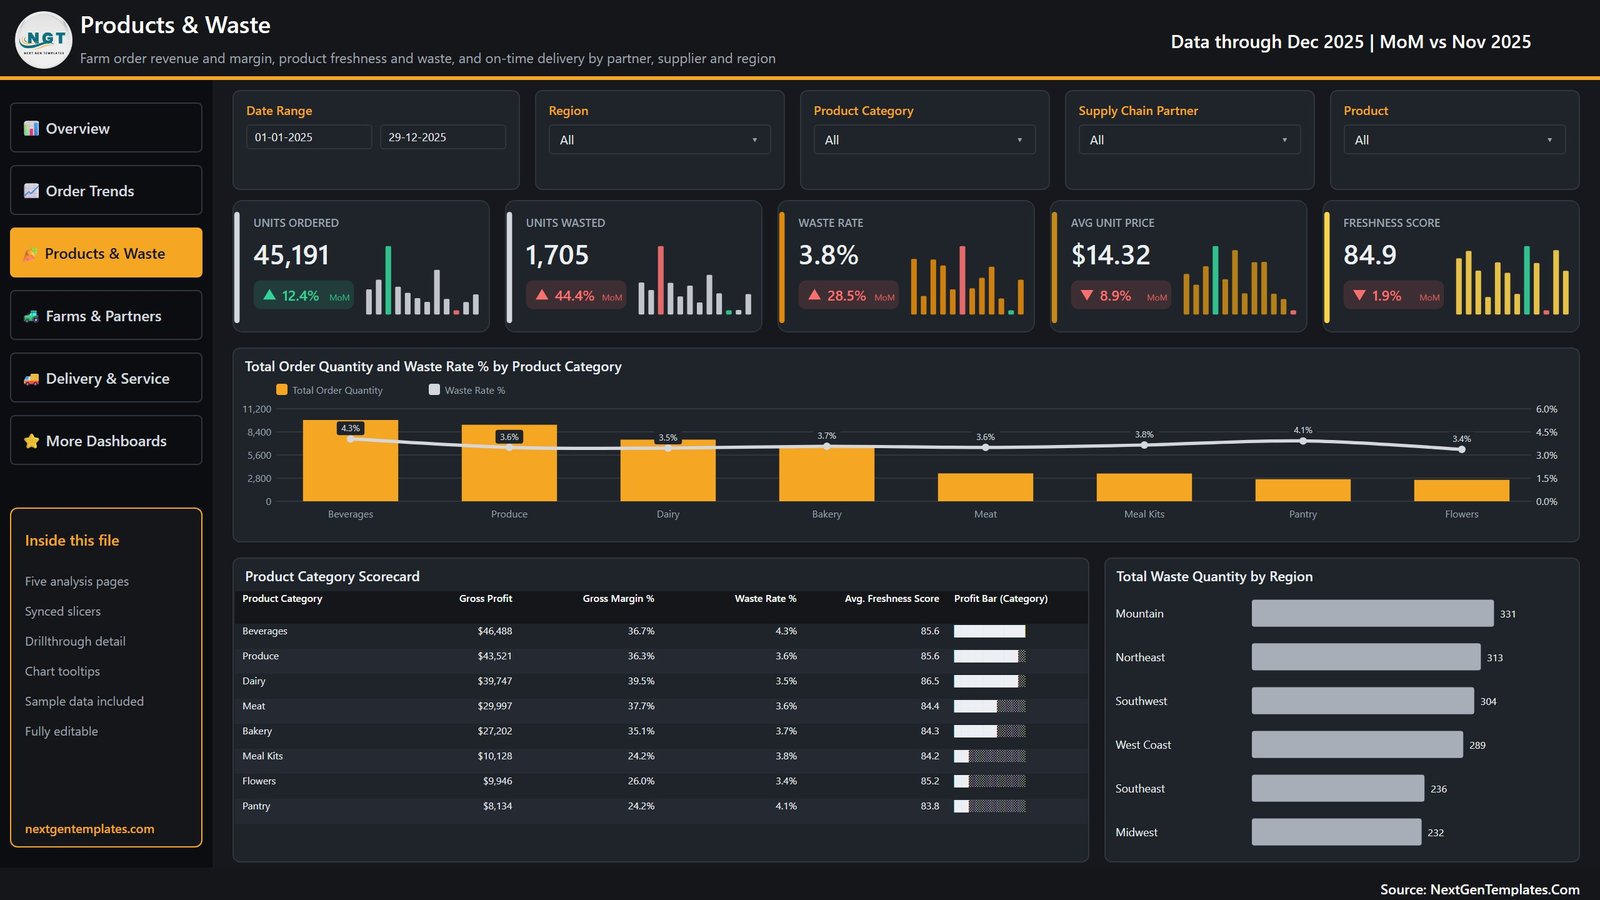Select the Pantry bar in chart
Image resolution: width=1600 pixels, height=900 pixels.
1303,490
